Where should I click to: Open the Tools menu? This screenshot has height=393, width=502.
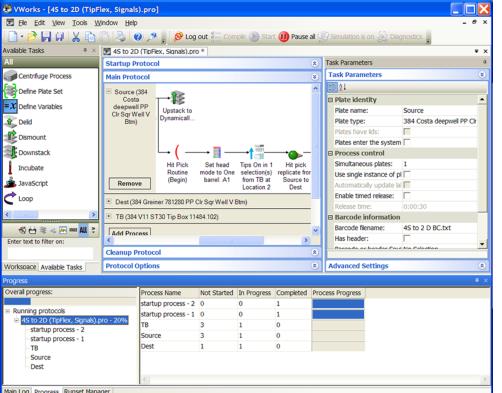coord(80,23)
